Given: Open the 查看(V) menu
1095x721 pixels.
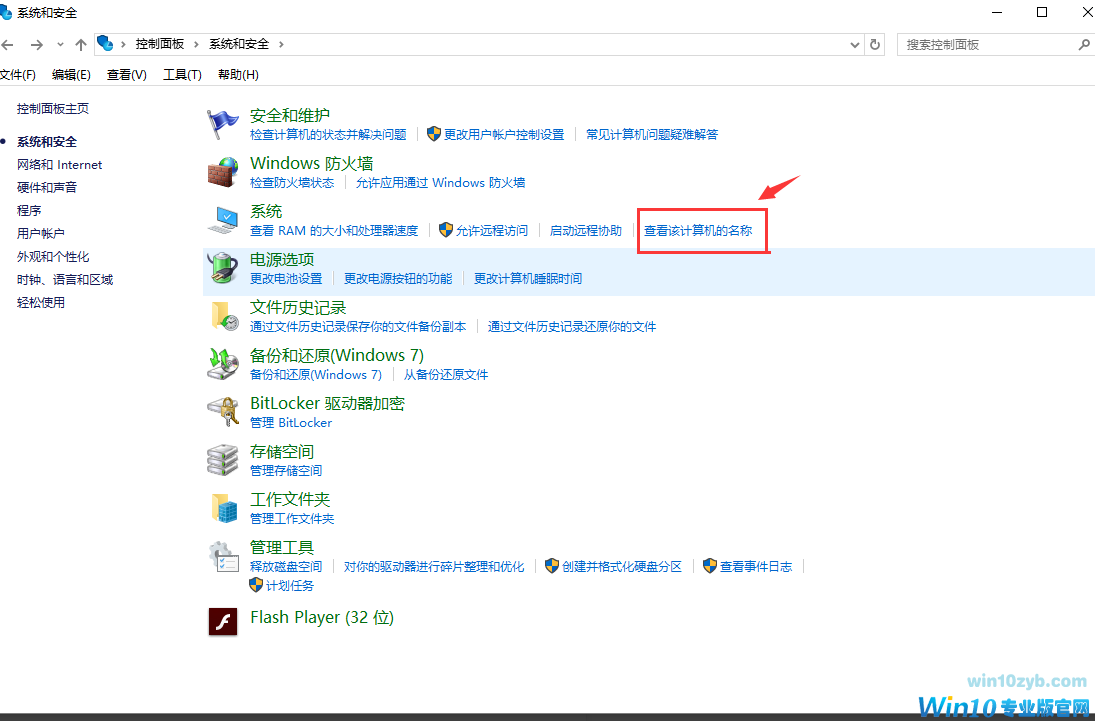Looking at the screenshot, I should click(x=125, y=74).
